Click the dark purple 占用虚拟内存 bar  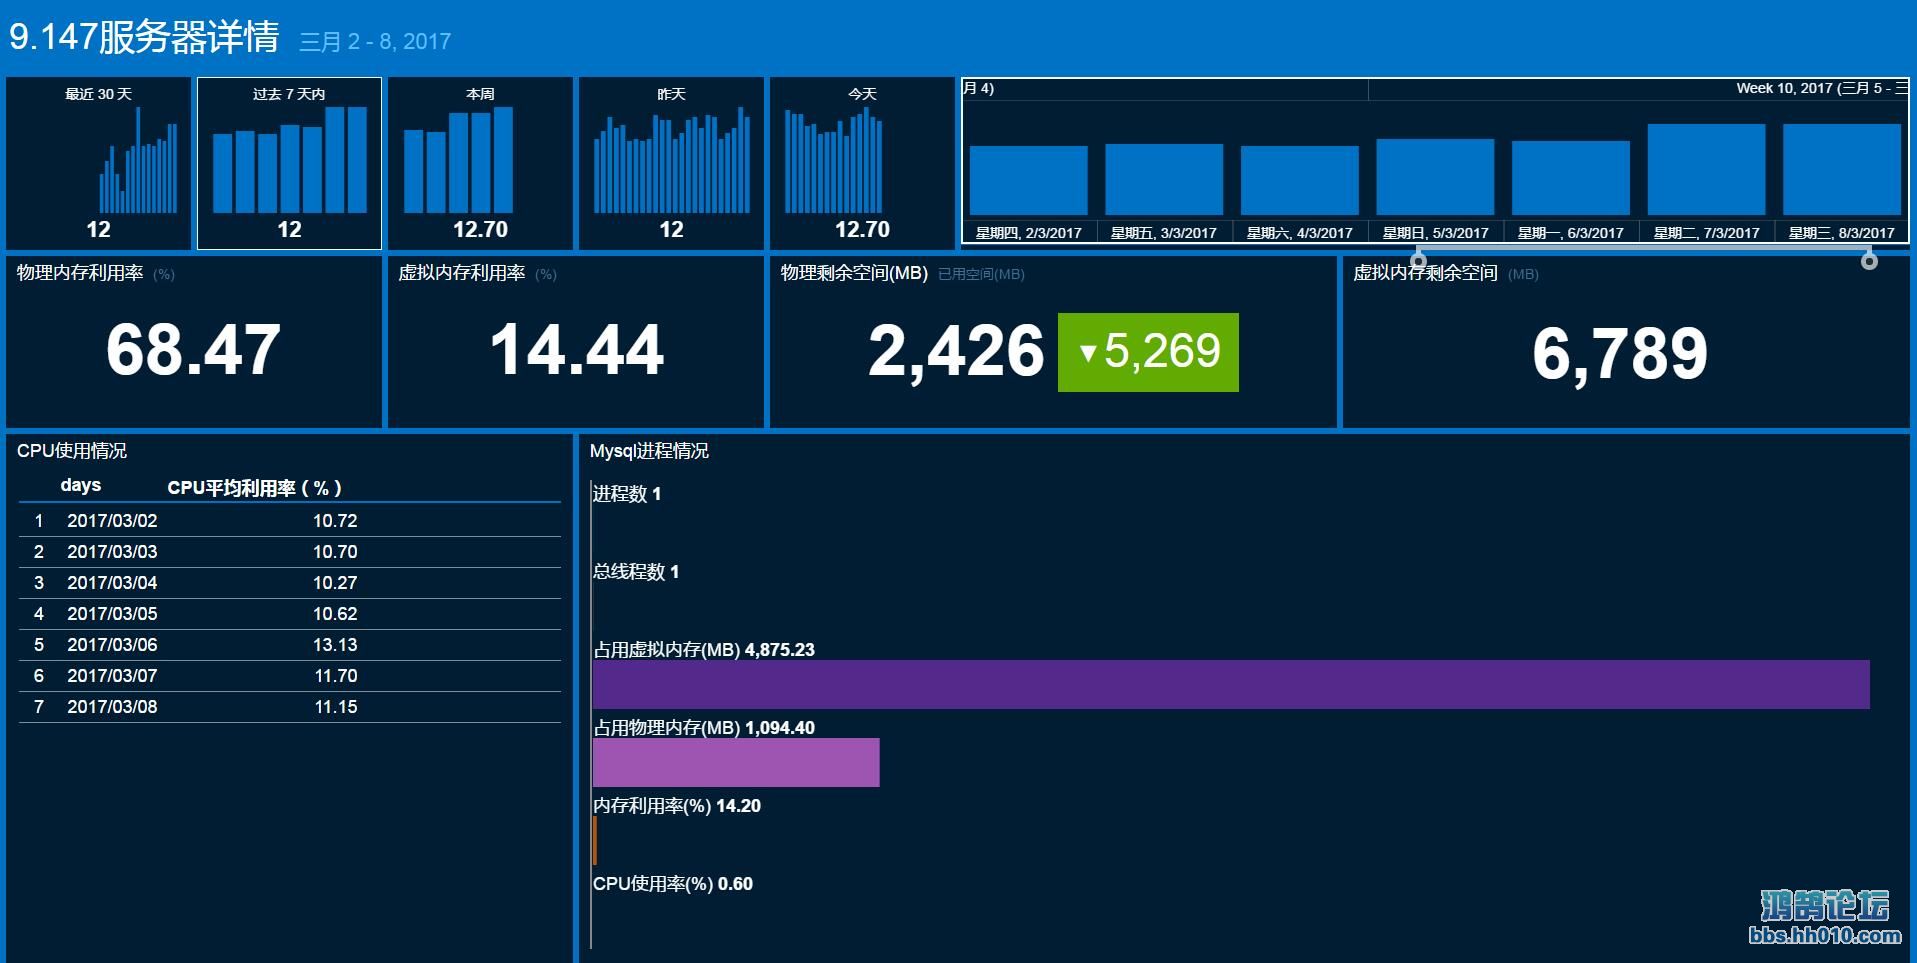click(x=1231, y=685)
